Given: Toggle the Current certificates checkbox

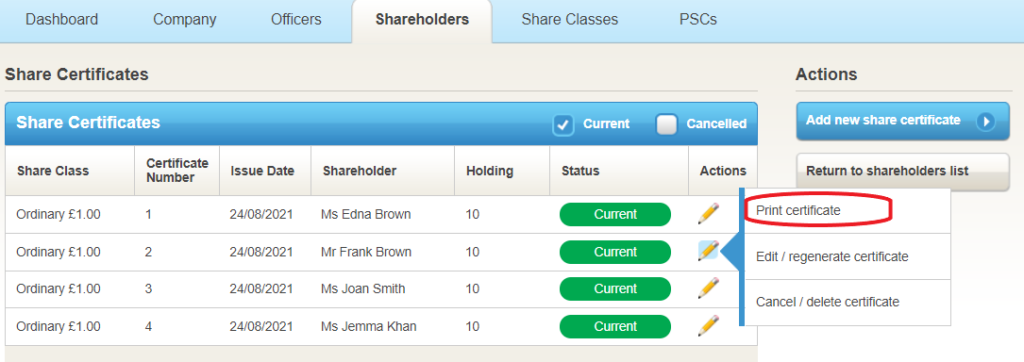Looking at the screenshot, I should pos(563,124).
